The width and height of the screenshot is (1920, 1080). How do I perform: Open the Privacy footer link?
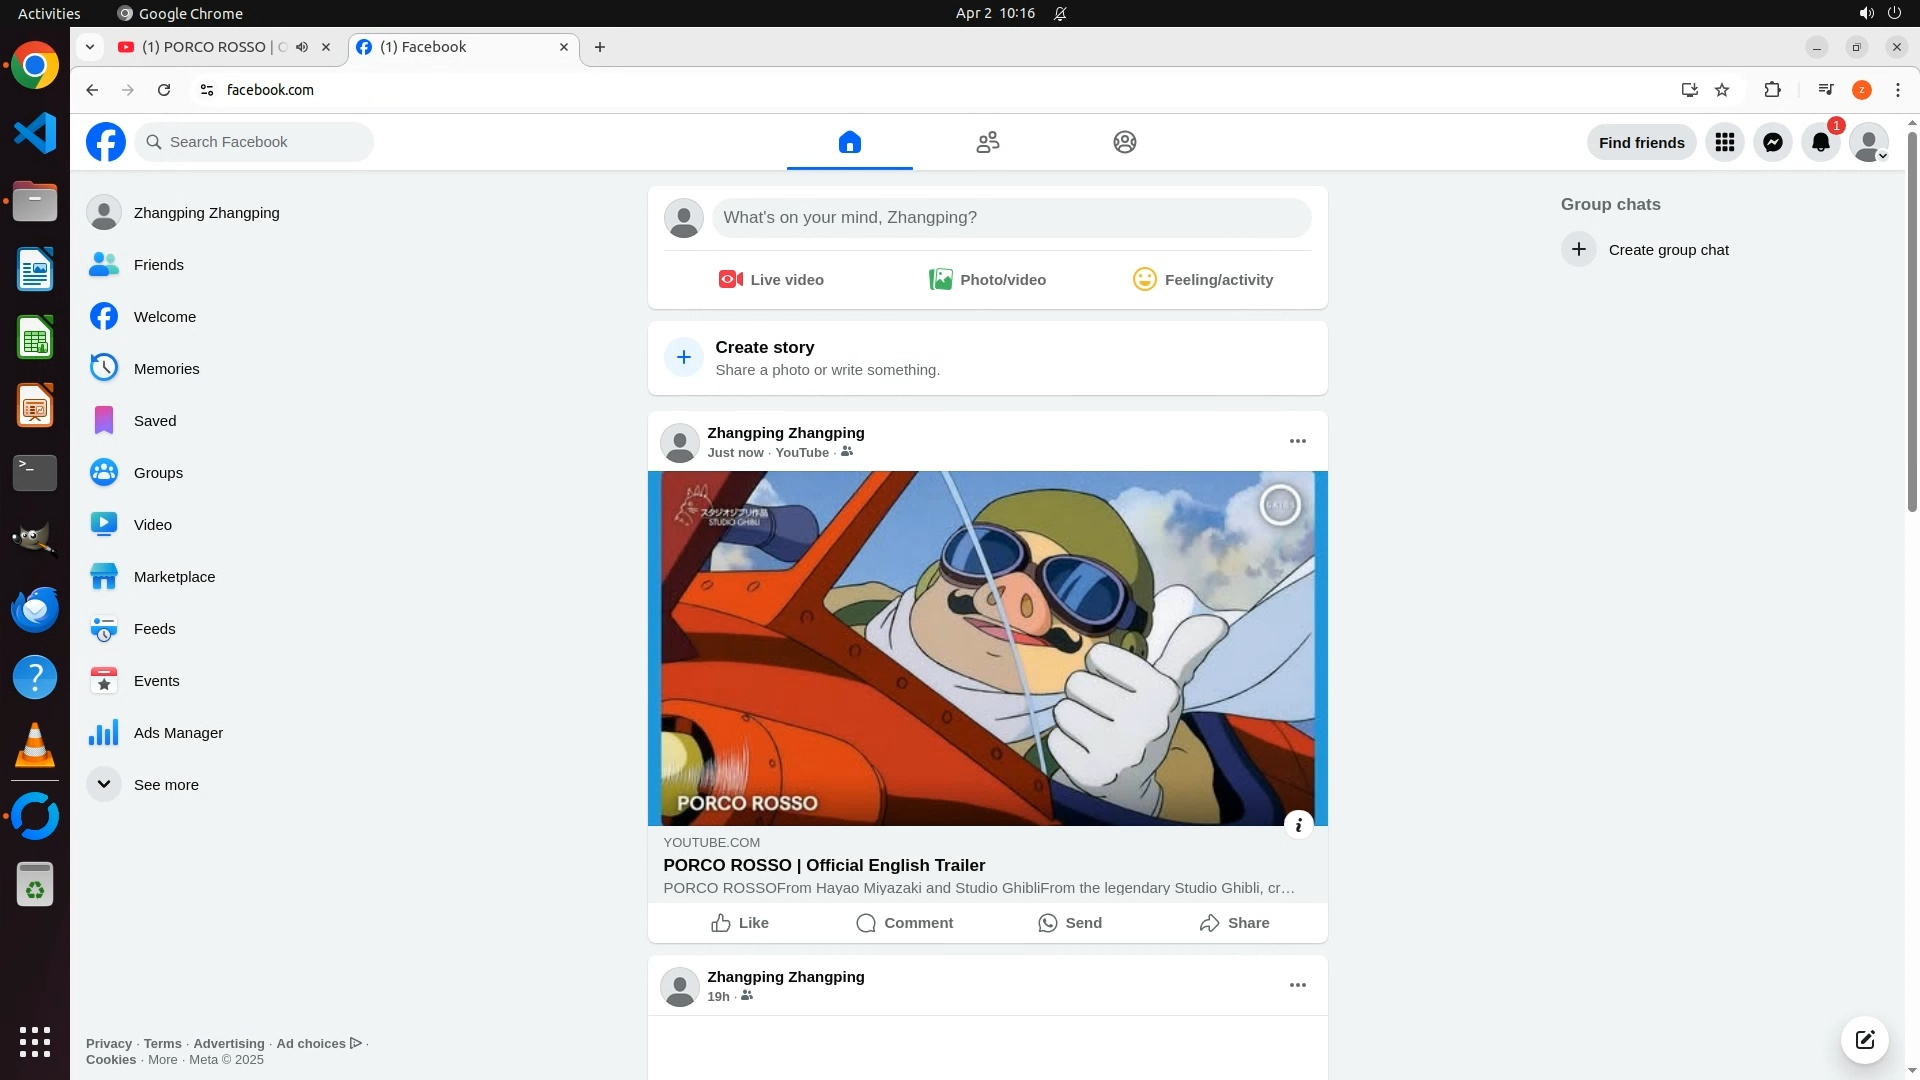tap(108, 1043)
